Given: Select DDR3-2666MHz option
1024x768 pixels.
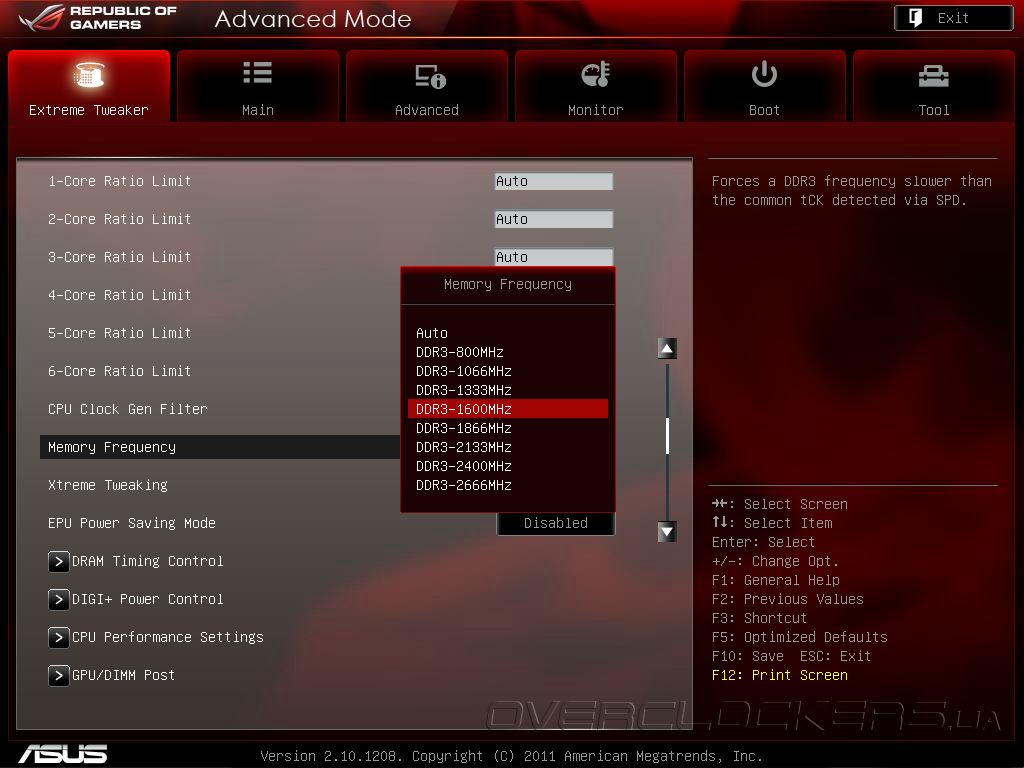Looking at the screenshot, I should [x=507, y=485].
